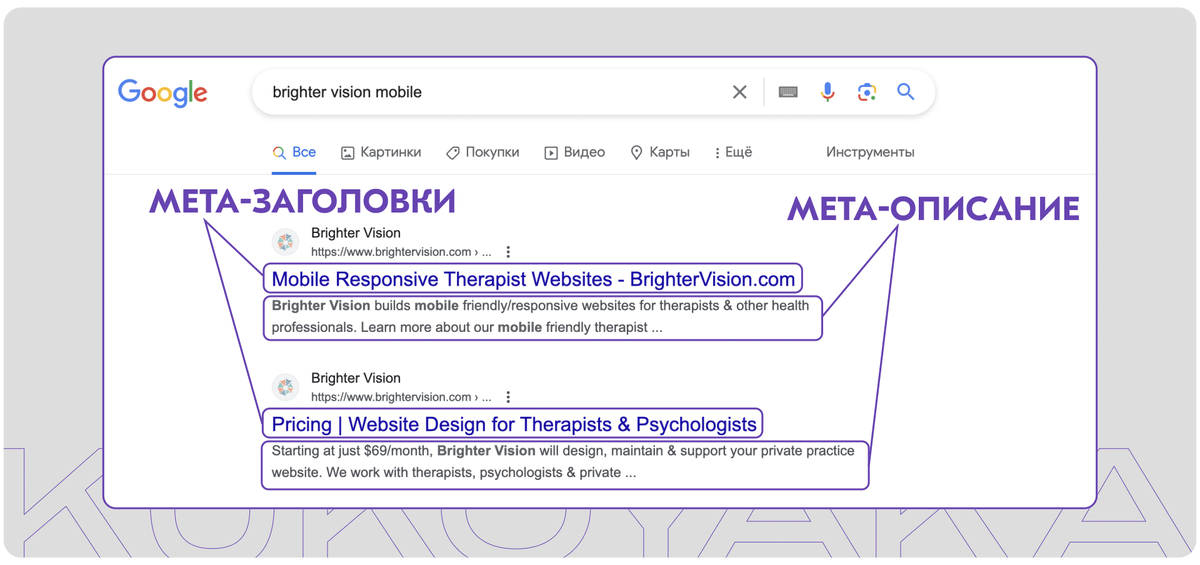Start voice search with the microphone icon

pyautogui.click(x=828, y=92)
